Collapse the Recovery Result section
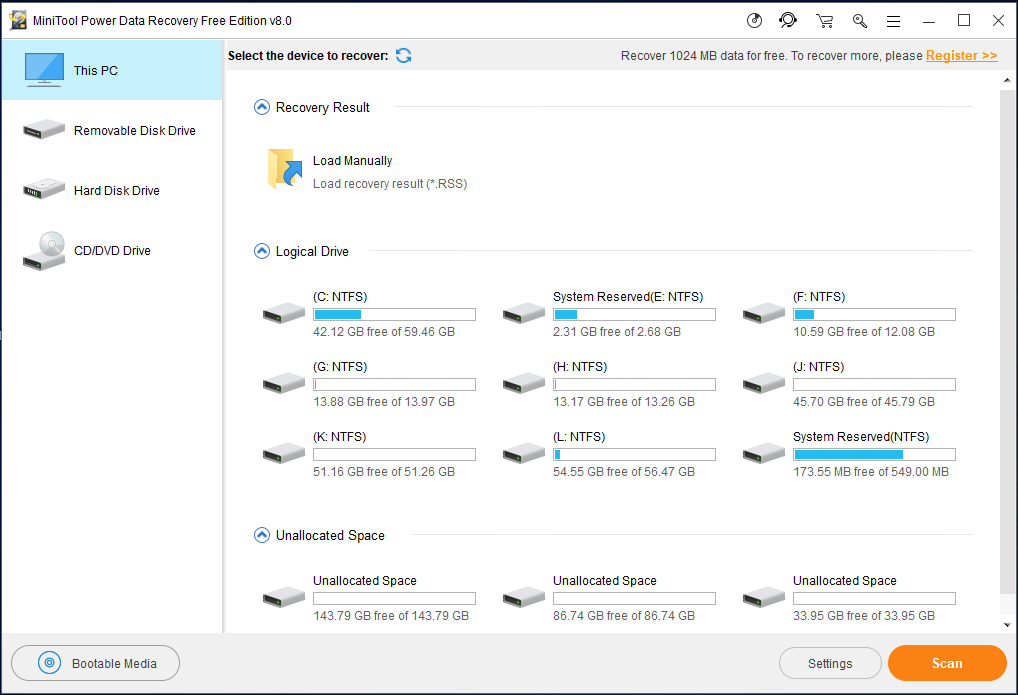Image resolution: width=1018 pixels, height=695 pixels. [x=262, y=107]
